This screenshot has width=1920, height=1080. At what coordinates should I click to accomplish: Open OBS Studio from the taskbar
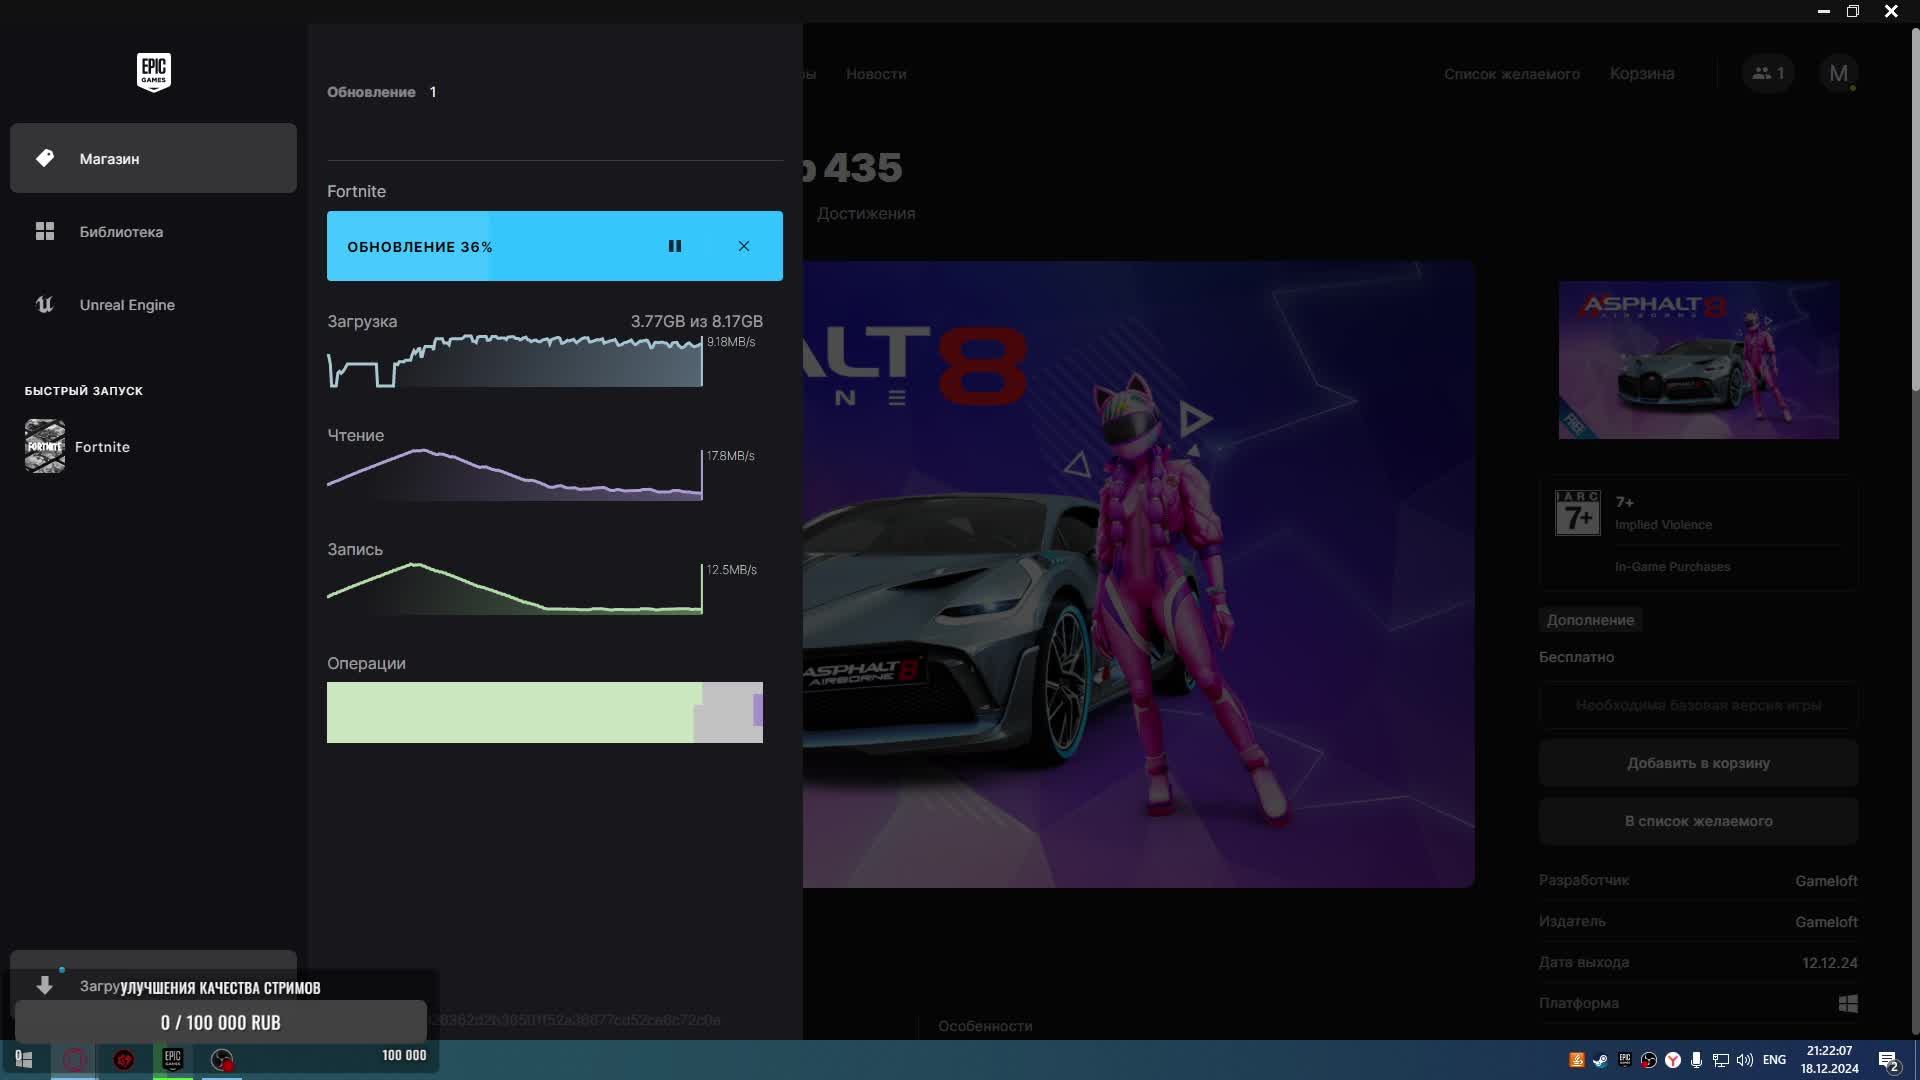[222, 1060]
